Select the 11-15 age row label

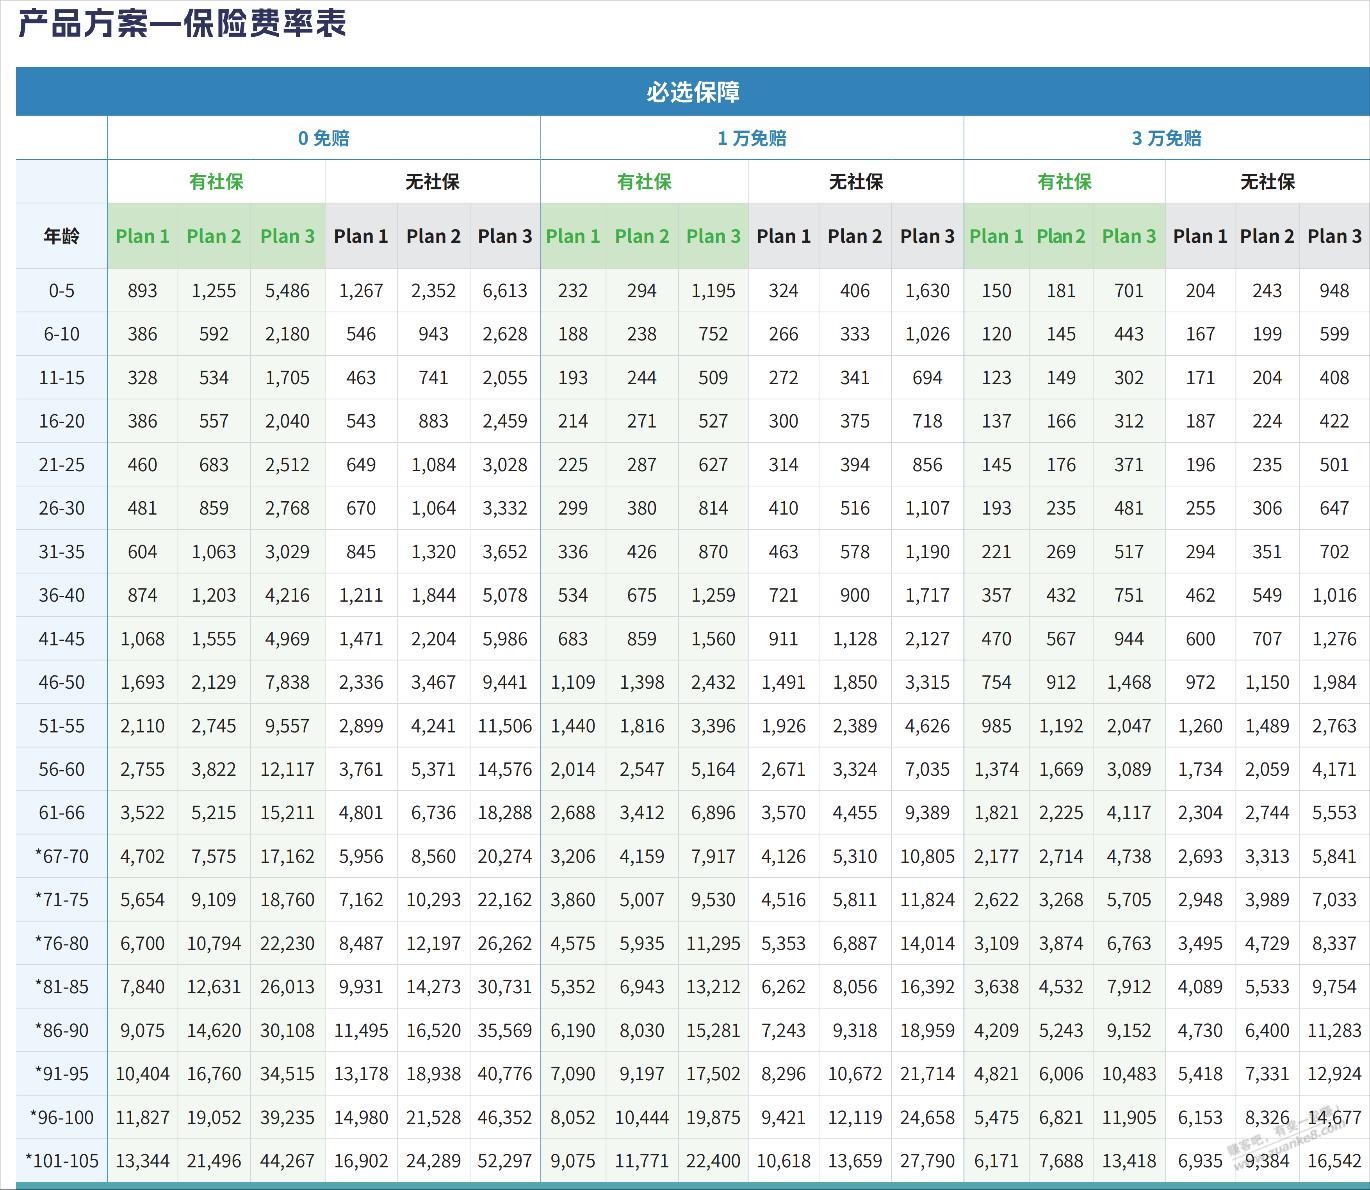[x=61, y=378]
